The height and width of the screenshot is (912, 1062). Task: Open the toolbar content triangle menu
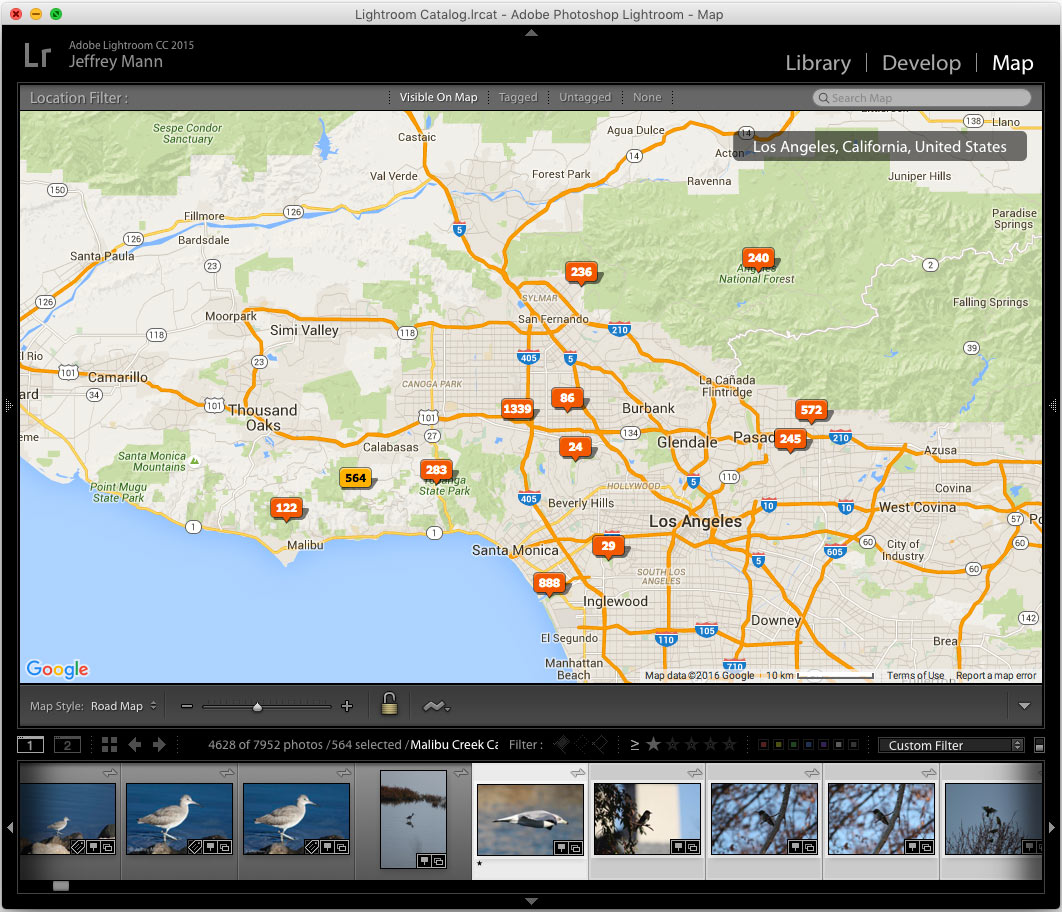pos(1024,706)
